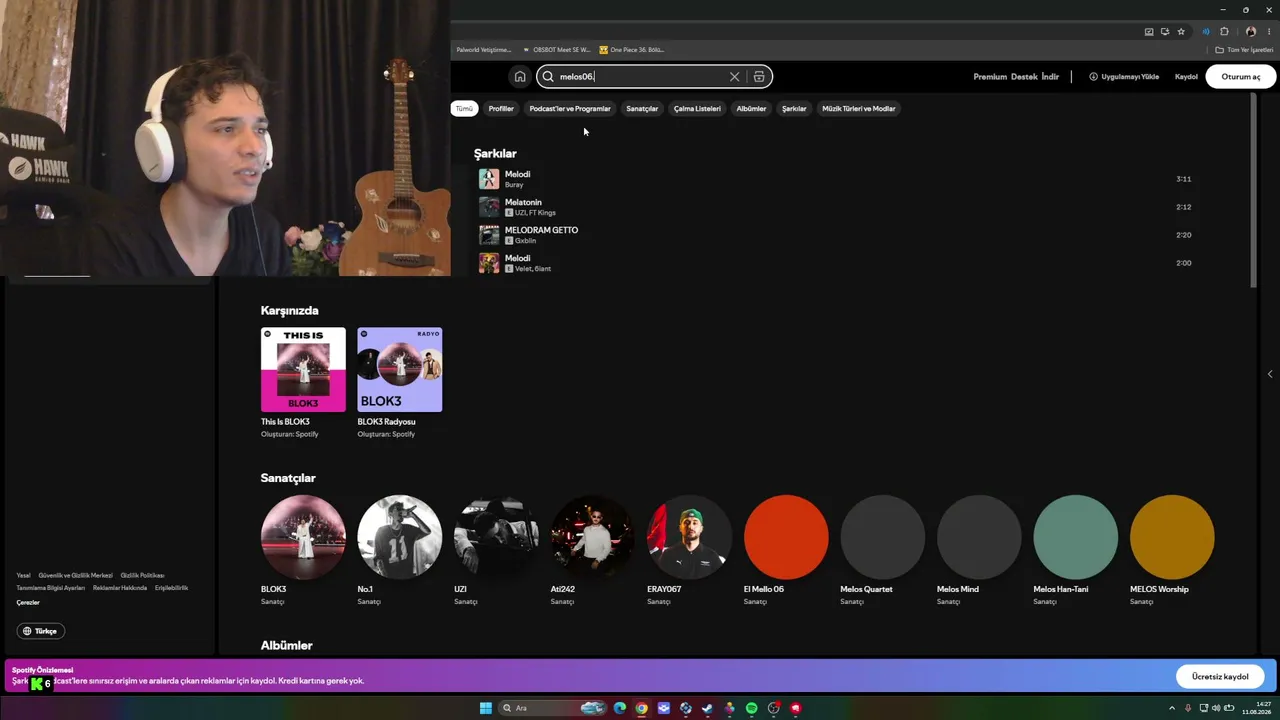The height and width of the screenshot is (720, 1280).
Task: Select the Sanatçılar filter chip
Action: (642, 108)
